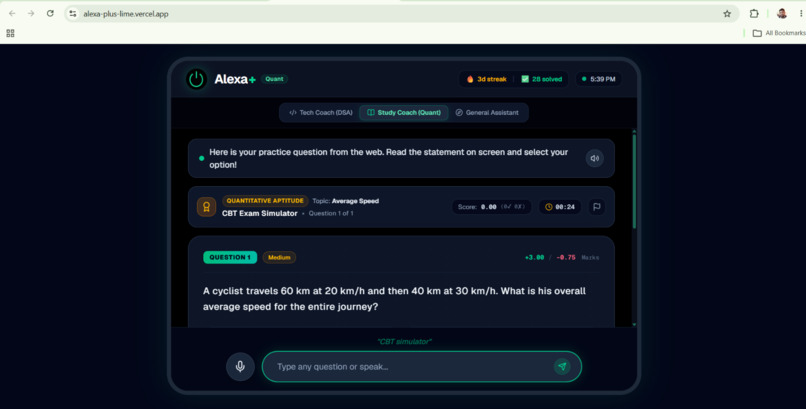The height and width of the screenshot is (409, 806).
Task: Click the microphone button to speak
Action: click(x=240, y=366)
